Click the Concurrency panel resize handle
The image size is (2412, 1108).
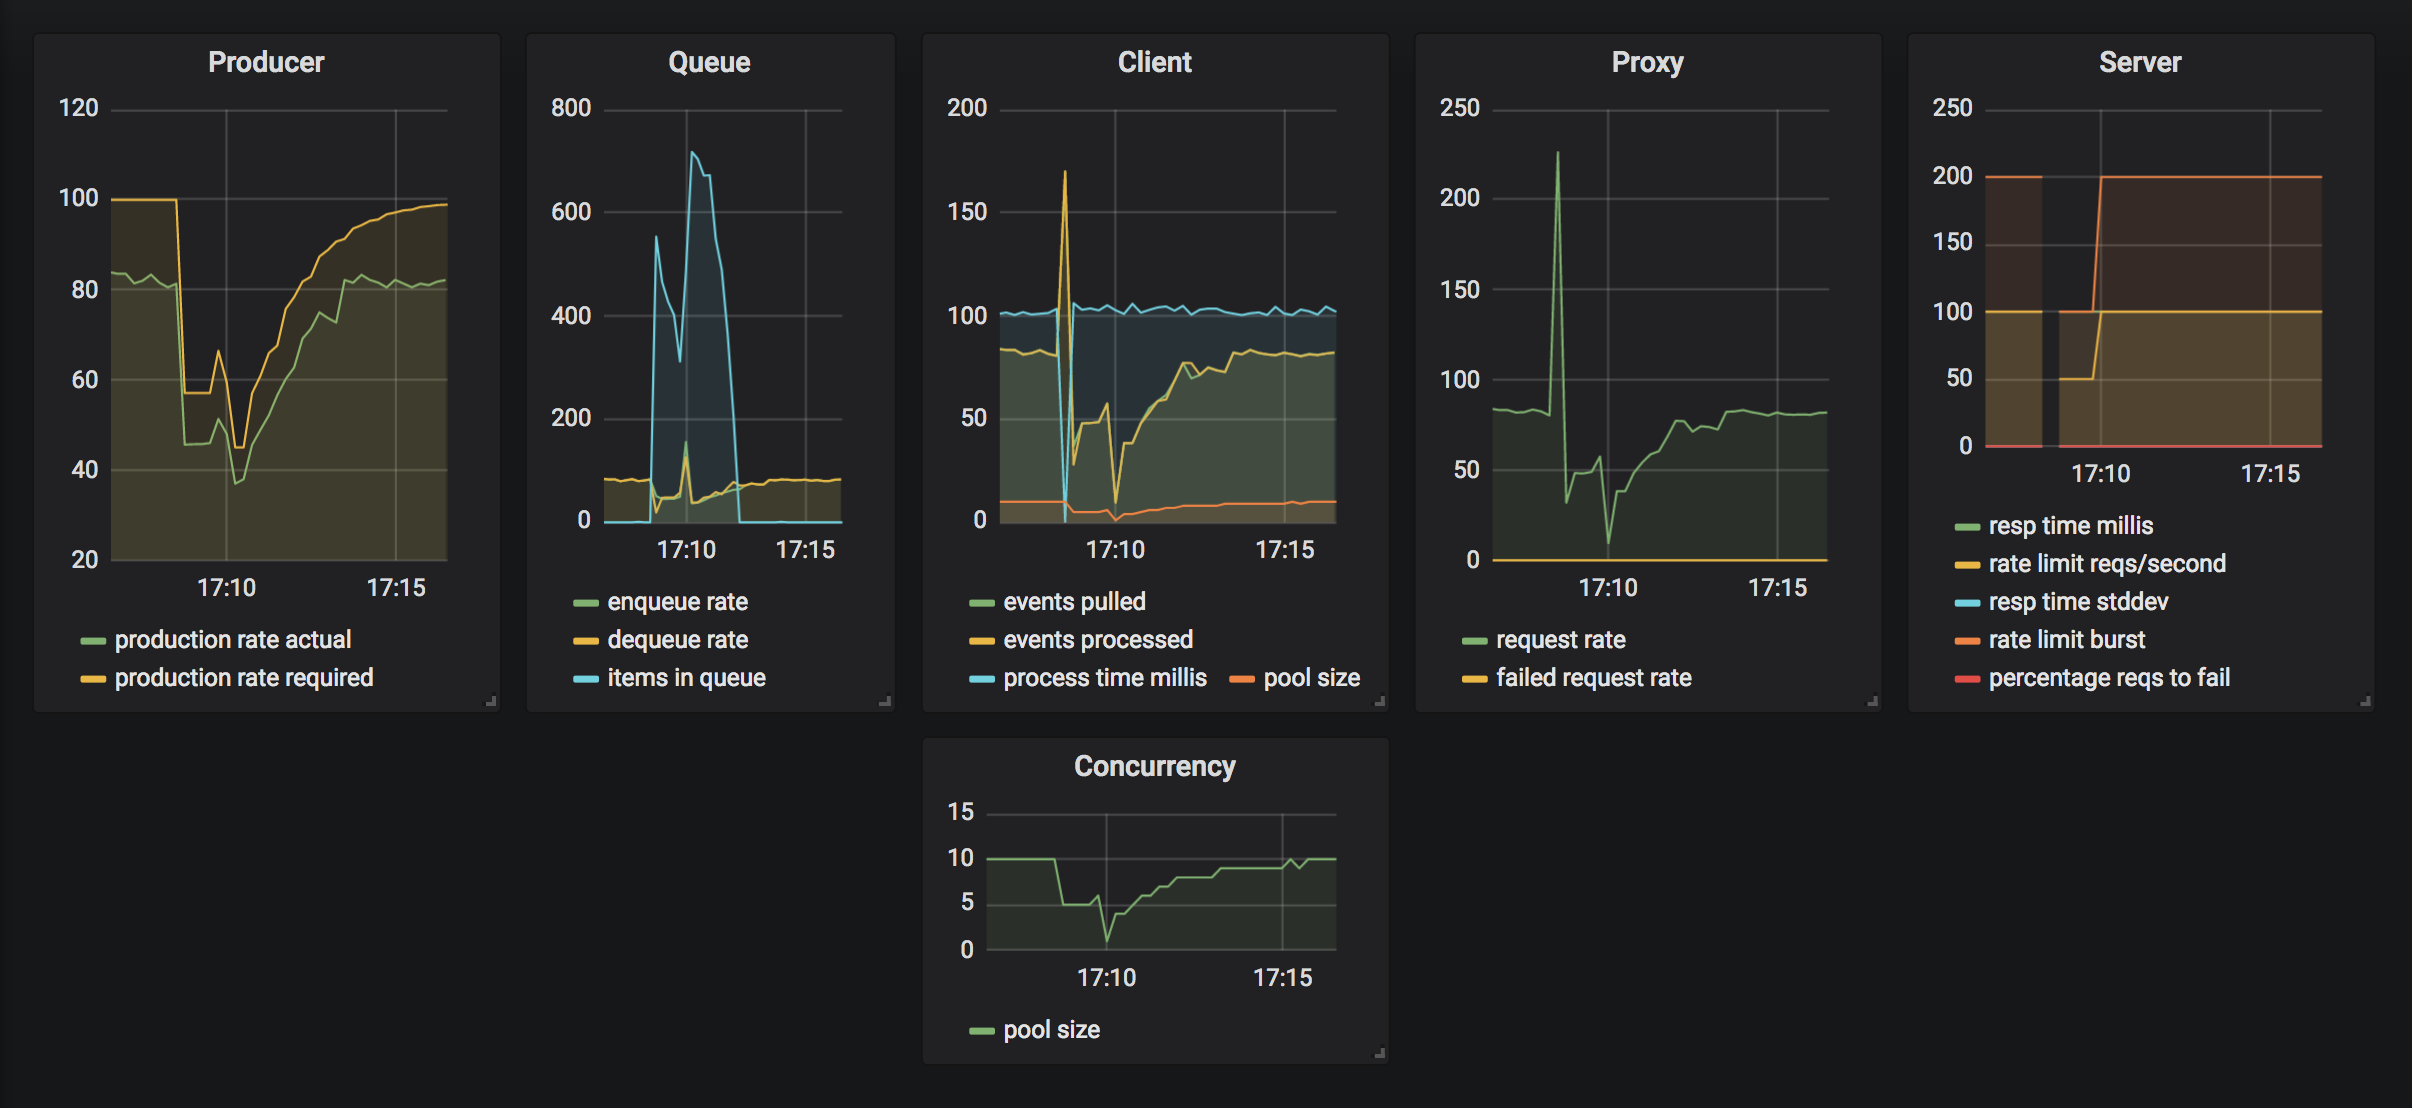[x=1380, y=1053]
